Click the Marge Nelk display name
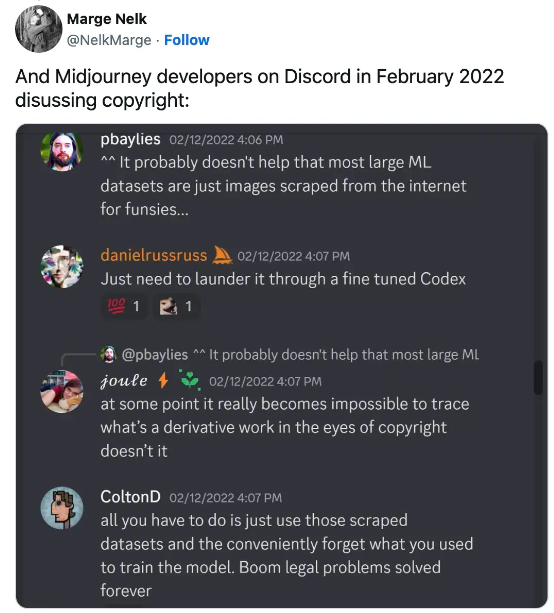 107,19
